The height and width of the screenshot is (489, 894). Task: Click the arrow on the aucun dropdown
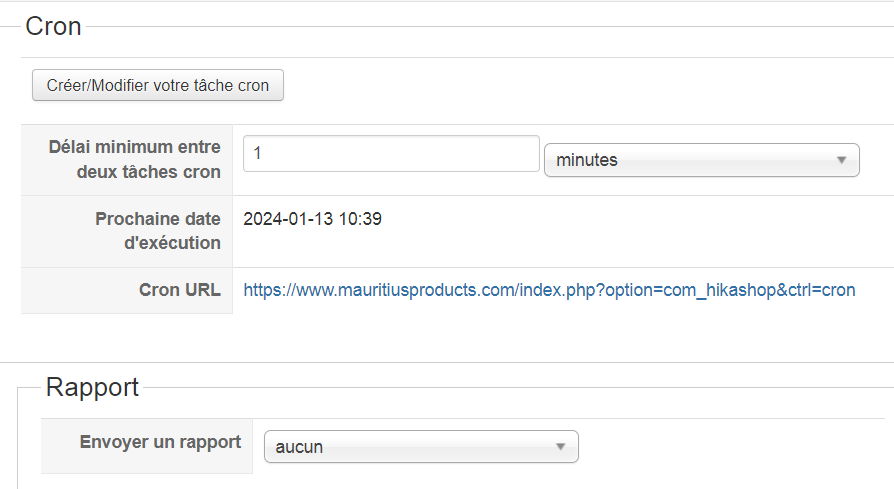coord(560,447)
